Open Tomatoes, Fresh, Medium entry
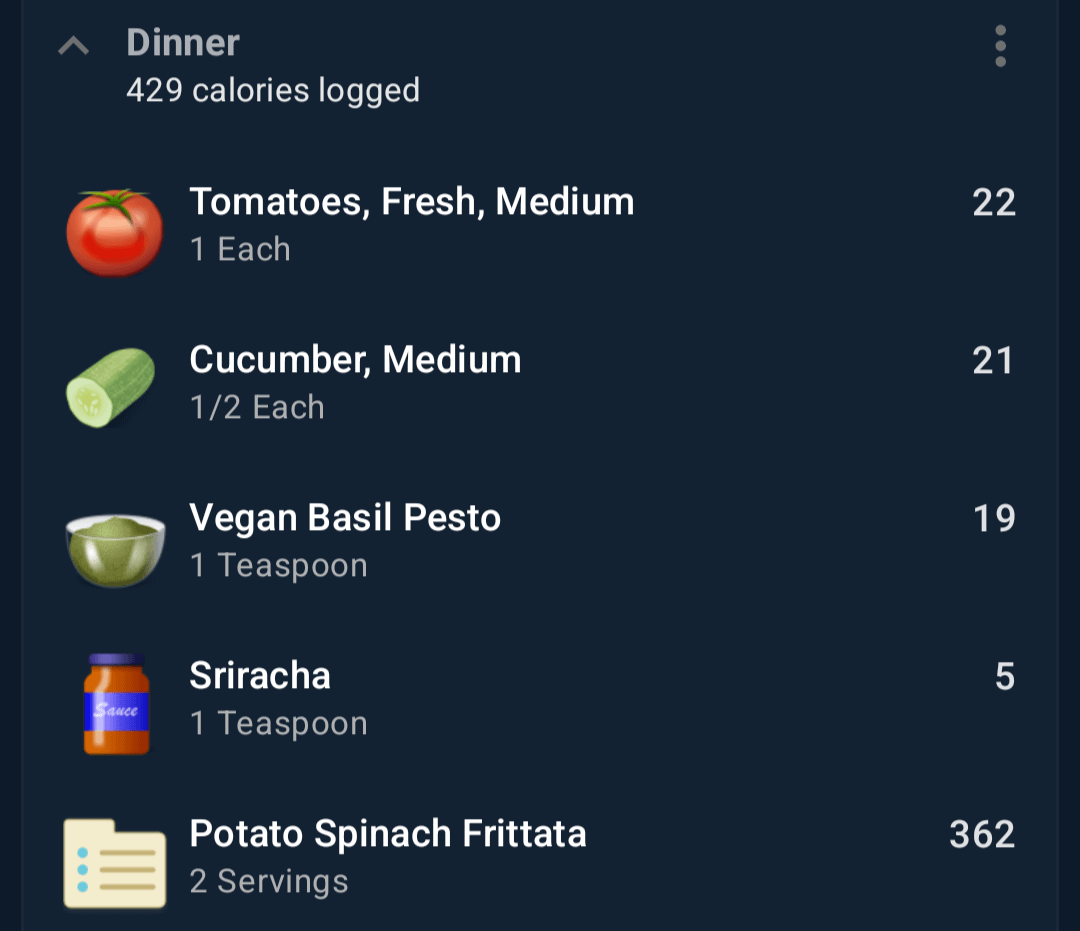Viewport: 1080px width, 931px height. point(540,226)
